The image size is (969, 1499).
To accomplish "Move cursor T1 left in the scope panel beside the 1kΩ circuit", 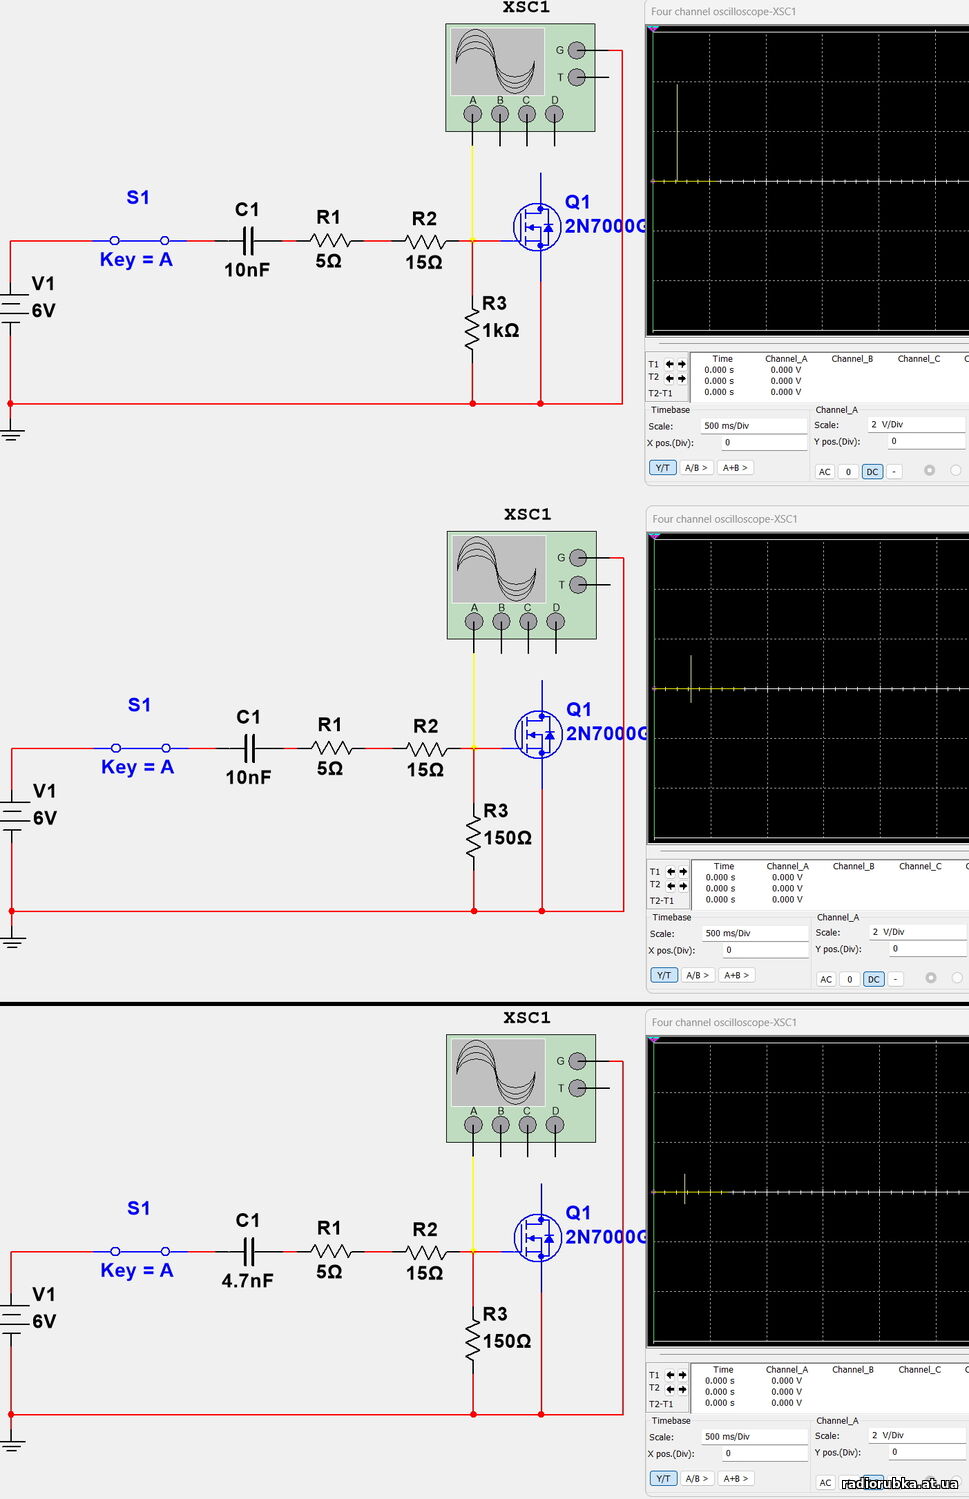I will (x=670, y=364).
